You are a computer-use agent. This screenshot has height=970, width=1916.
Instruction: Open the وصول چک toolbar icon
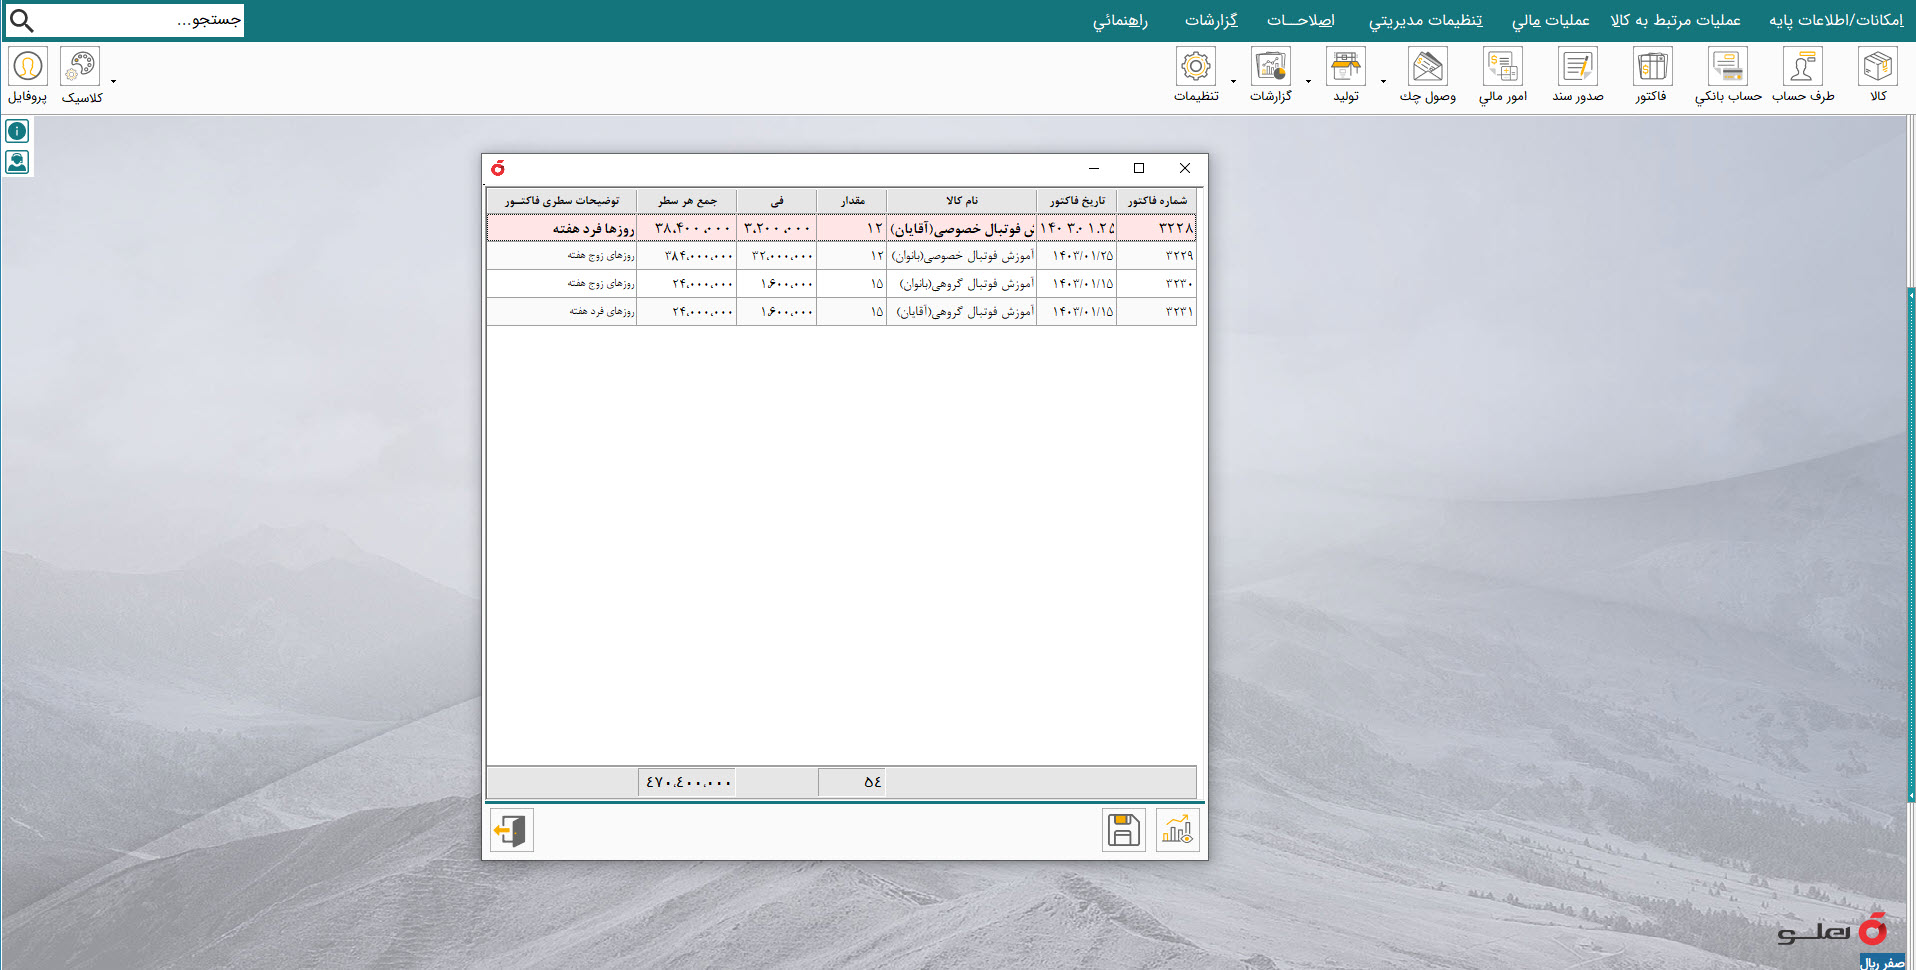(1427, 75)
